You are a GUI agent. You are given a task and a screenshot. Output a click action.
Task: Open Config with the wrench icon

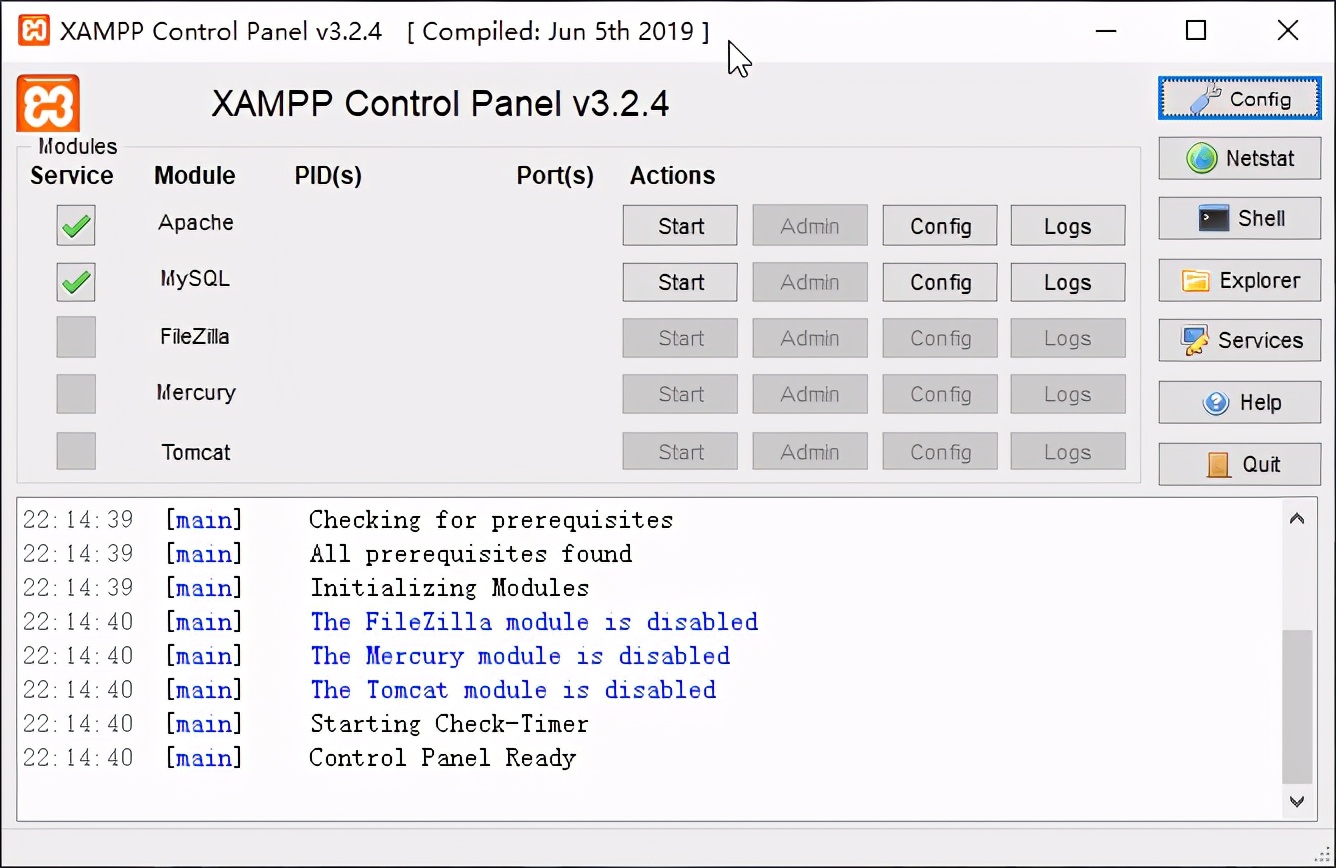pos(1240,98)
